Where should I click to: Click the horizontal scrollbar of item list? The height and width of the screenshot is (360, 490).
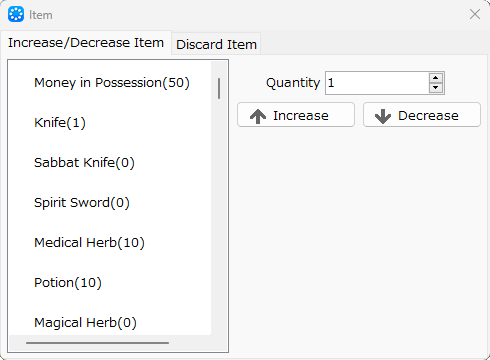tap(97, 342)
